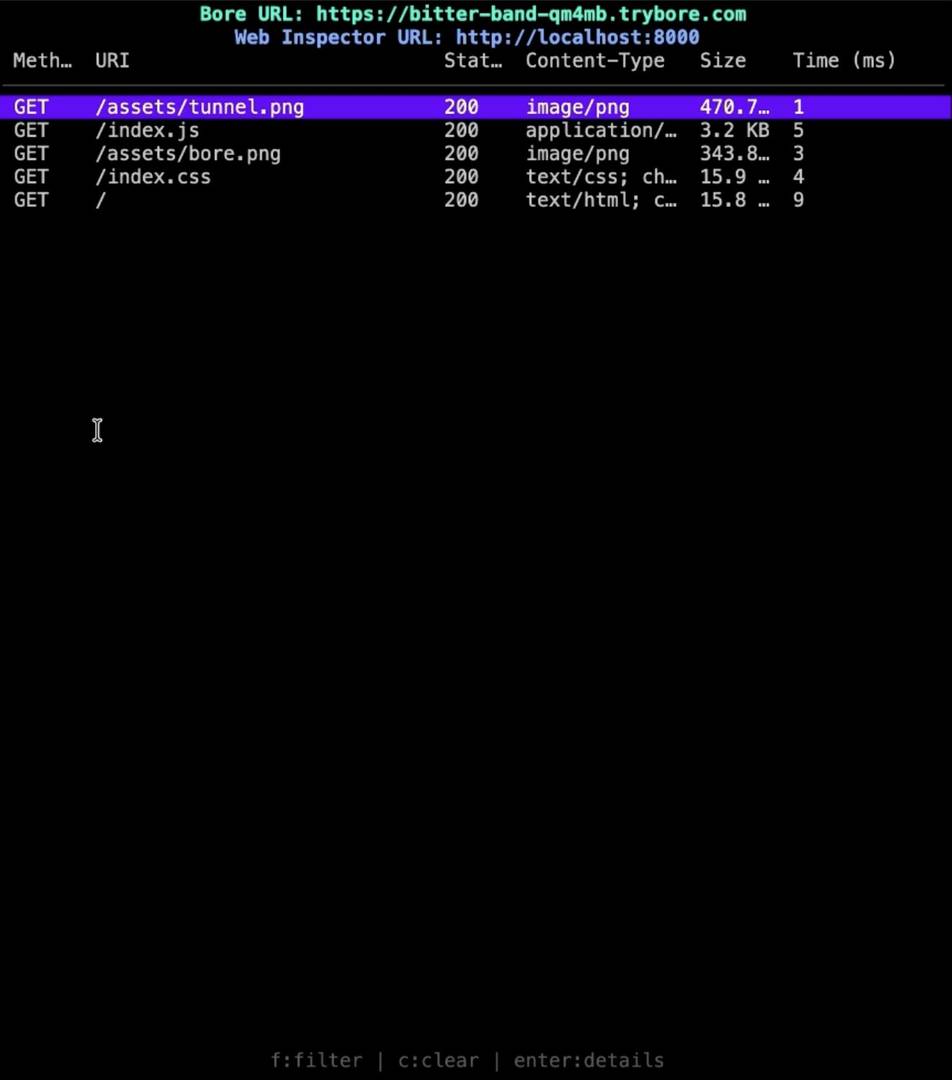Screen dimensions: 952x1080
Task: Open the Web Inspector URL localhost:8000
Action: click(577, 37)
